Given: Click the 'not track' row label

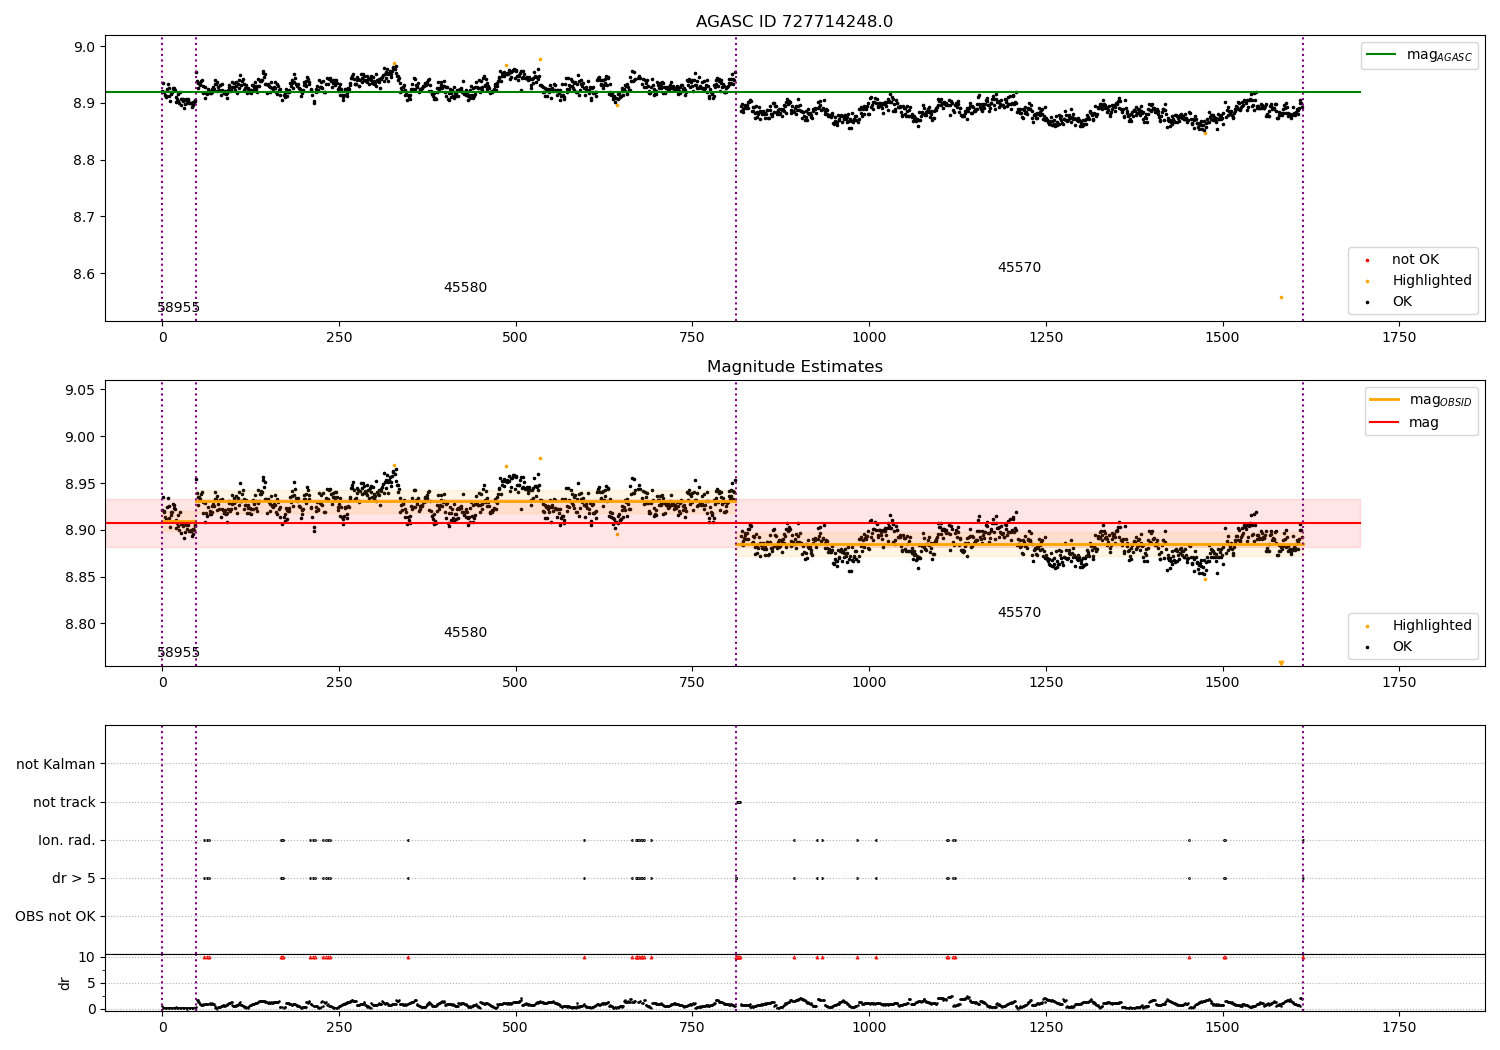Looking at the screenshot, I should (64, 803).
